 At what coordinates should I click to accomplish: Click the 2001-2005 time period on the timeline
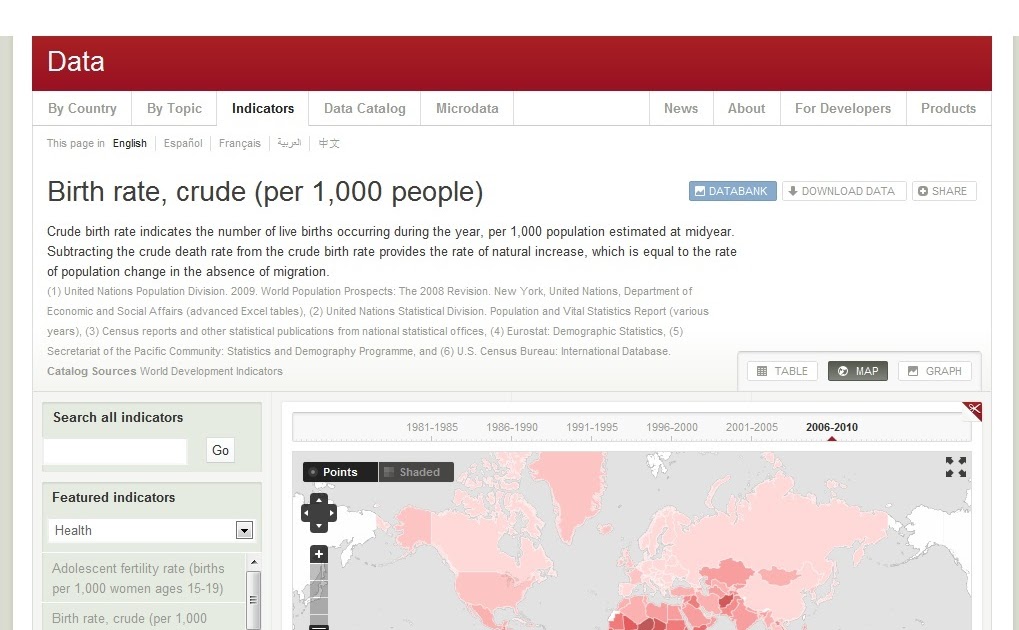coord(751,426)
